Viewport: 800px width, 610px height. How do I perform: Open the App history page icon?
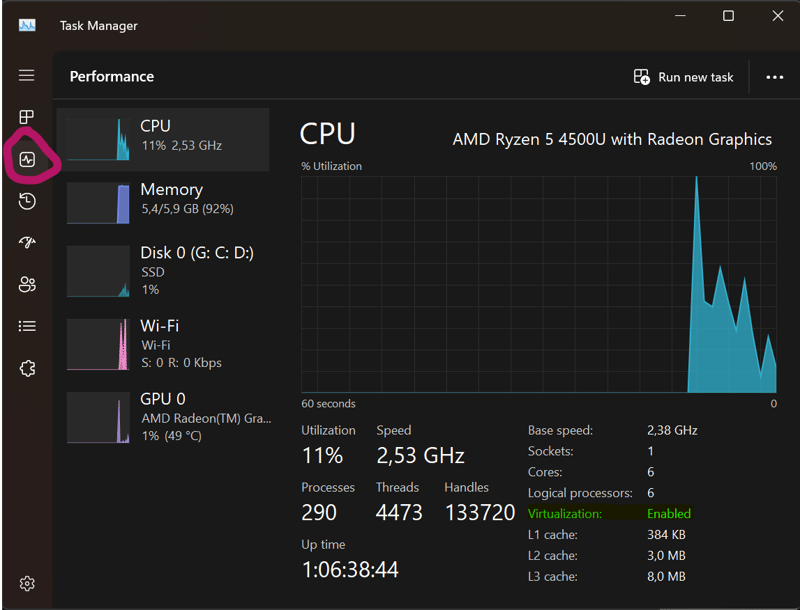click(x=27, y=201)
